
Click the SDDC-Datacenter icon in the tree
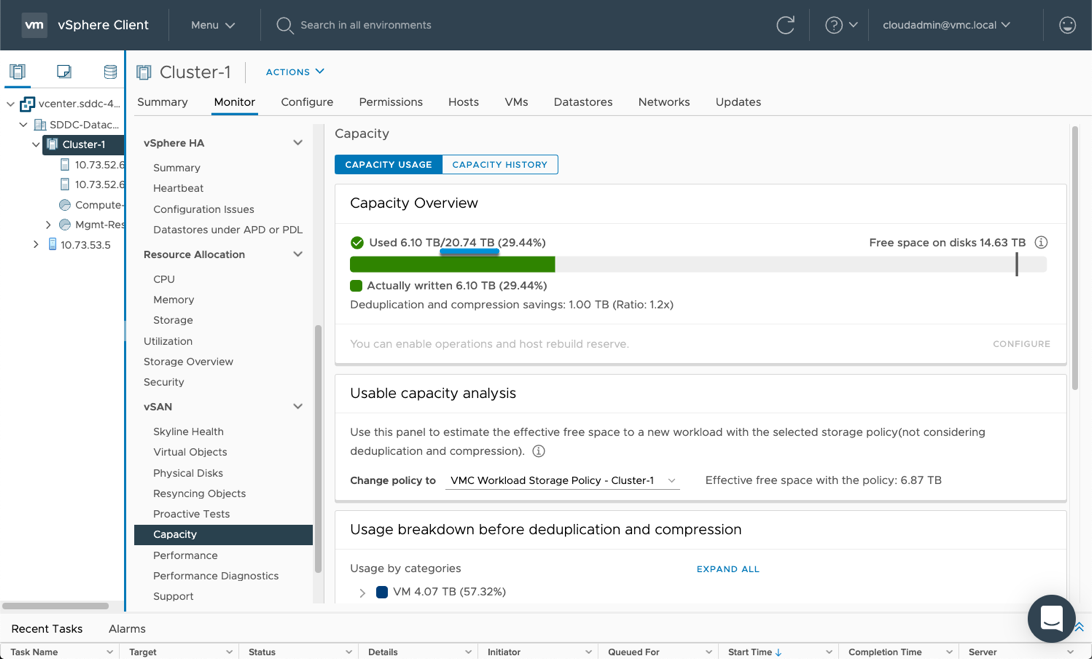[x=40, y=125]
